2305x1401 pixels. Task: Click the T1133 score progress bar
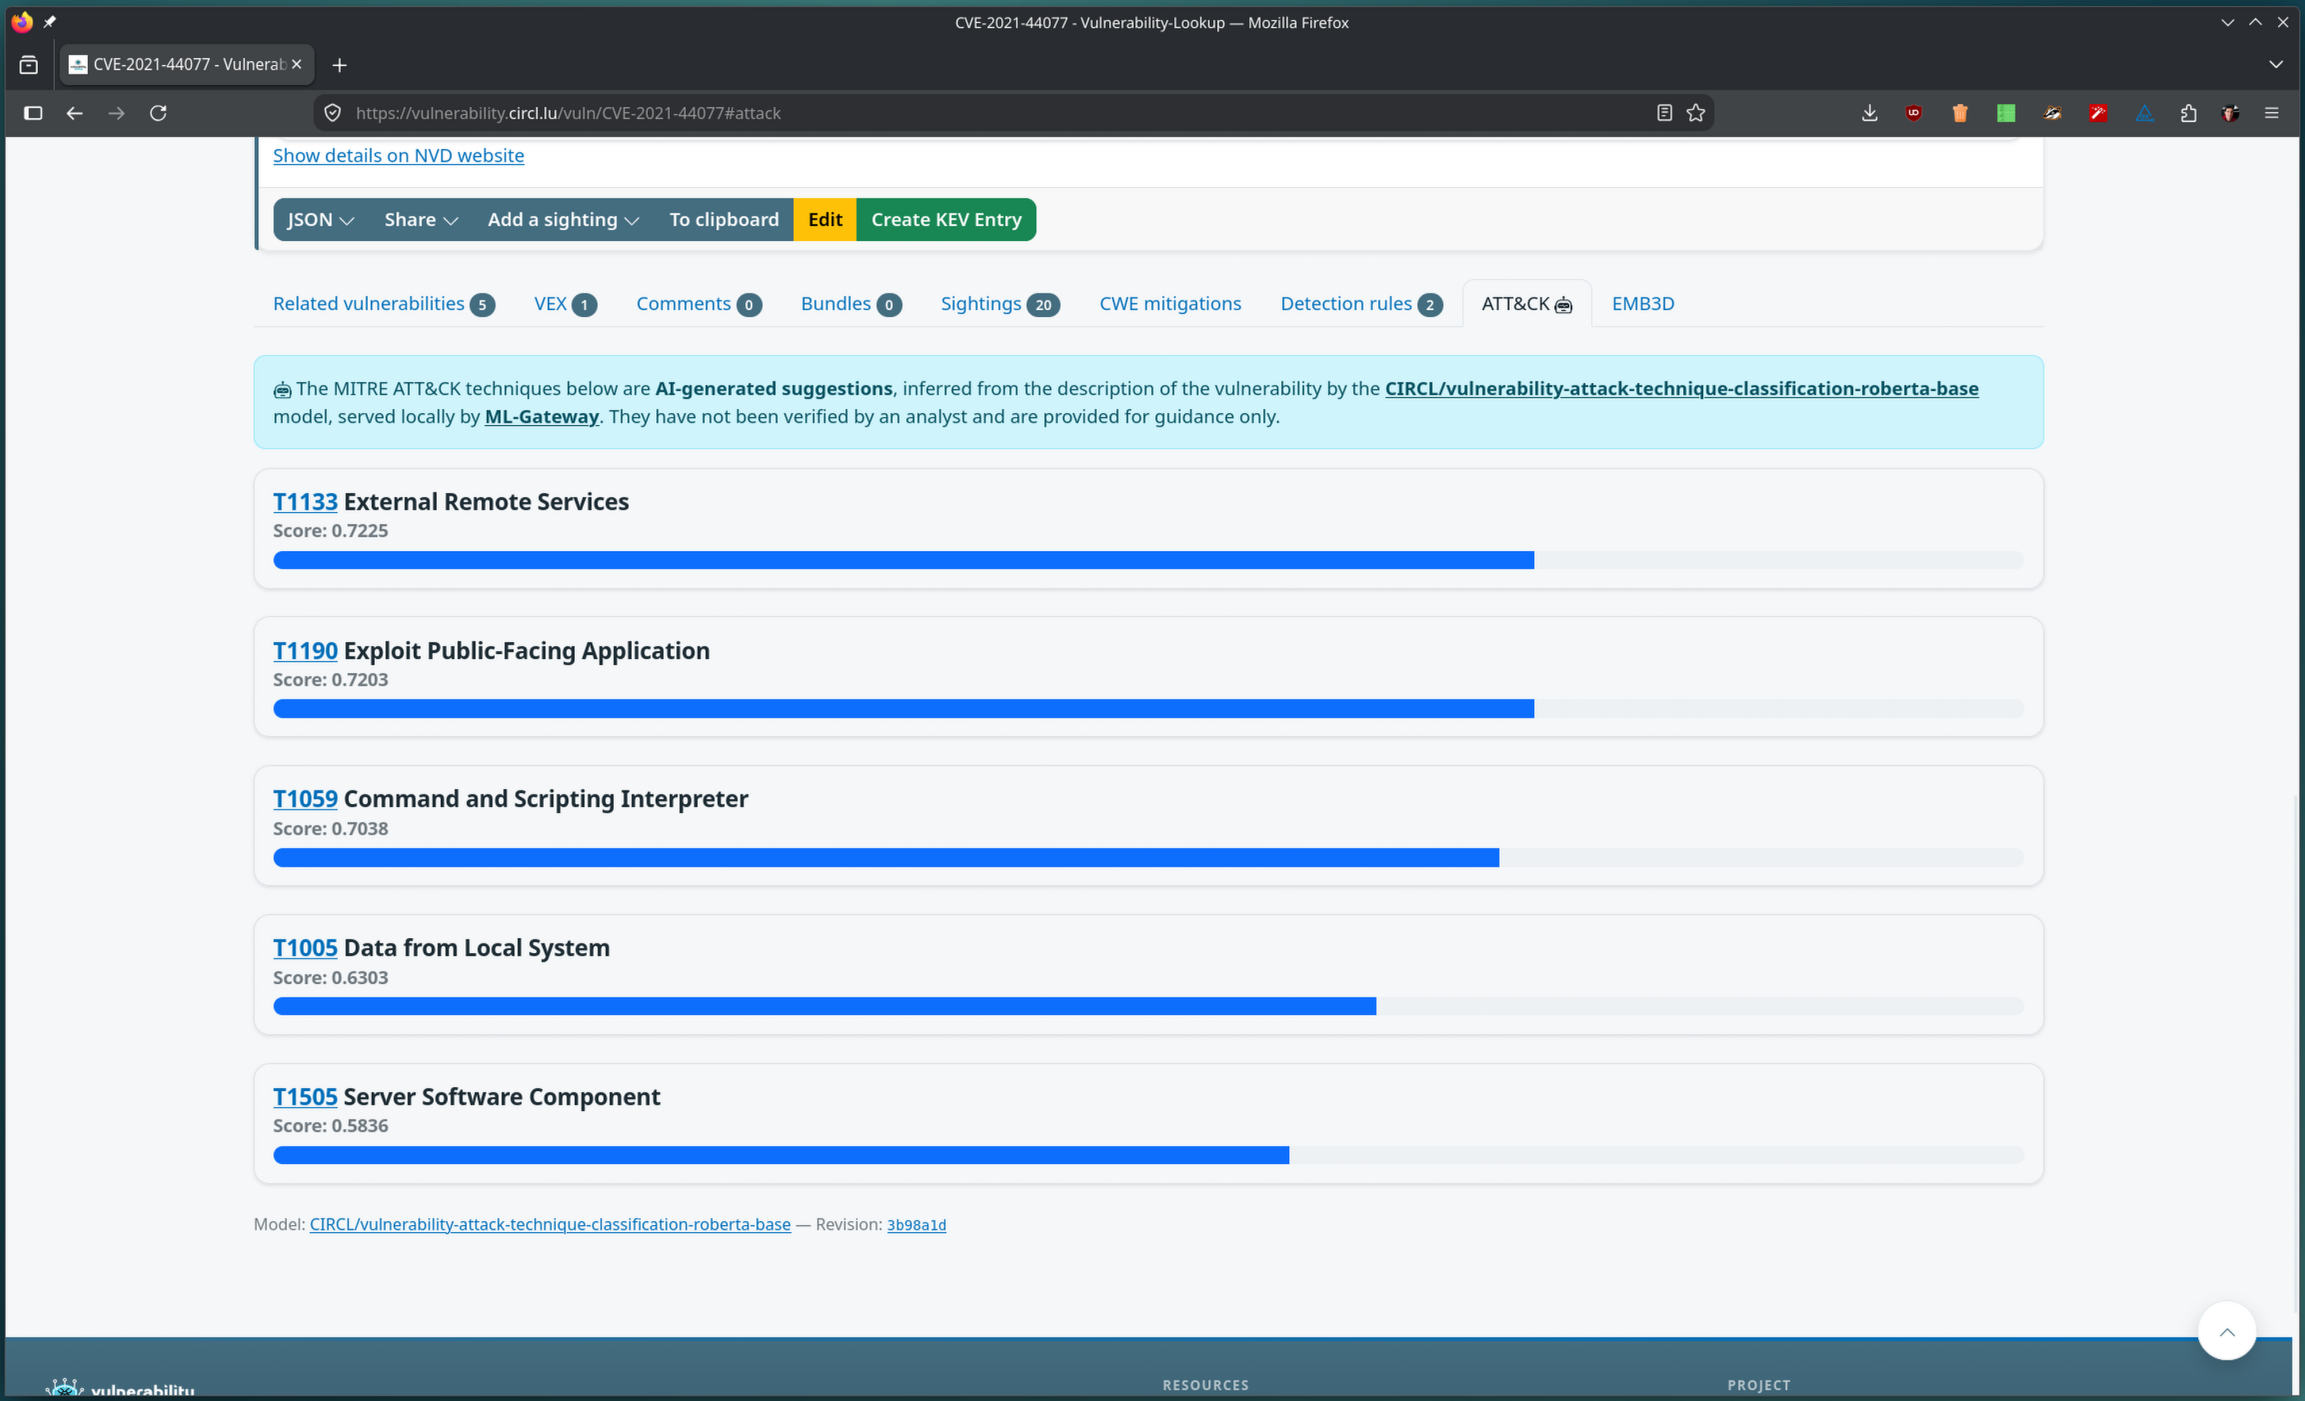pos(1148,560)
